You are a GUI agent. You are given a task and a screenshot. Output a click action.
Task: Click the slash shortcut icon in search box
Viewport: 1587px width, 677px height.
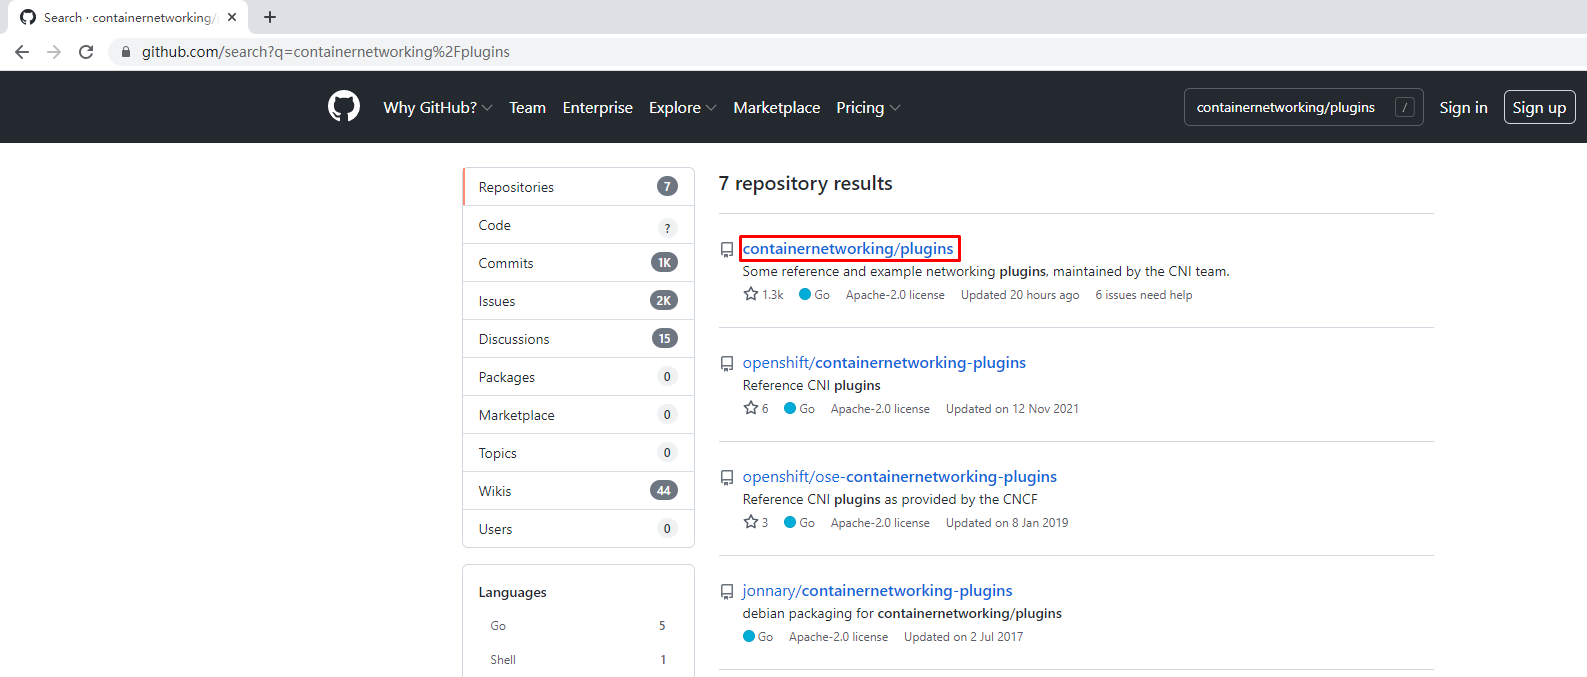1405,107
